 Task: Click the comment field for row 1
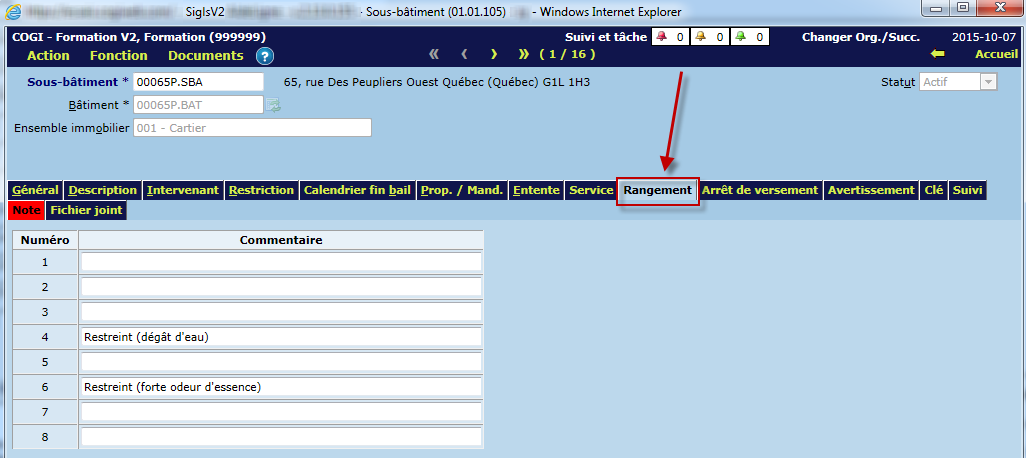281,262
